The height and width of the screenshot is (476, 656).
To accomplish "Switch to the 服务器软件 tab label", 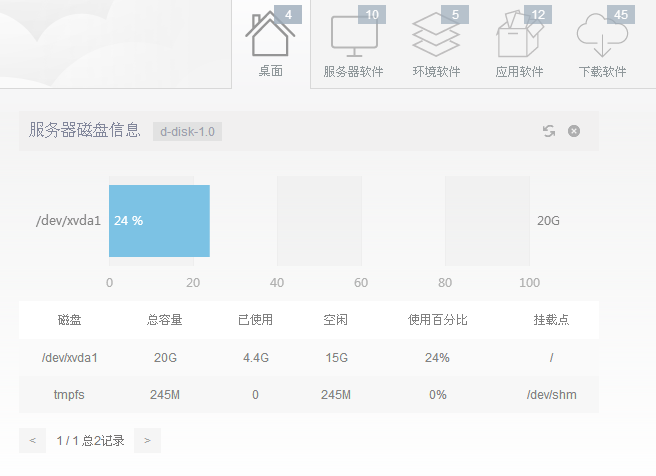I will 354,72.
